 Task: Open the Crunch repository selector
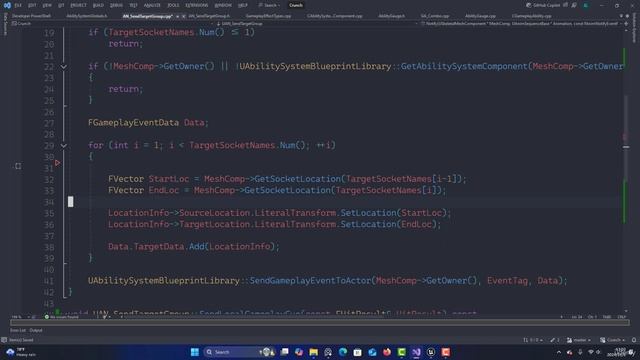click(x=612, y=340)
